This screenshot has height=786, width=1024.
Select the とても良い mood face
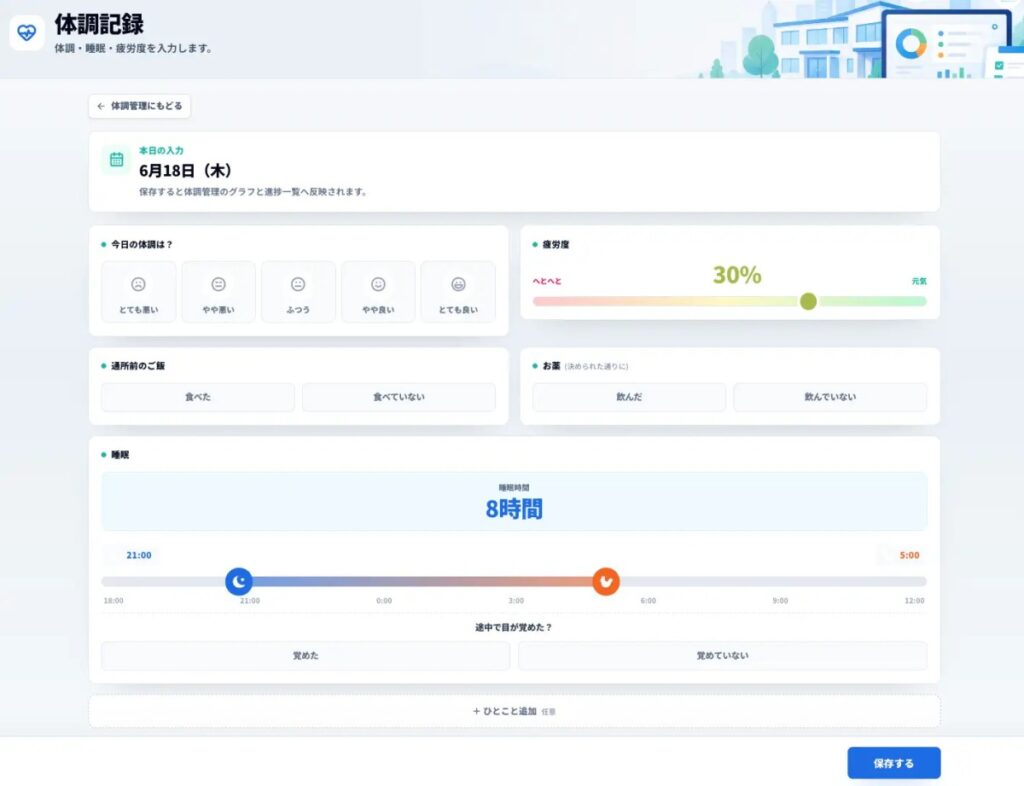458,292
